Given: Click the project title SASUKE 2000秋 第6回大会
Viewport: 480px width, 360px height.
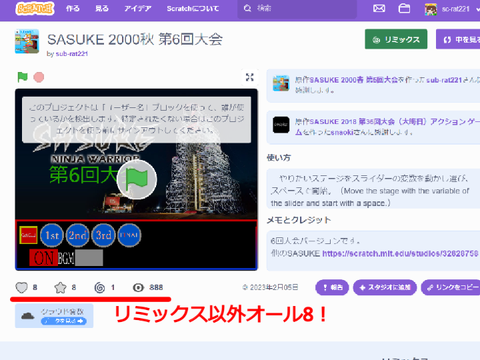Looking at the screenshot, I should (135, 39).
